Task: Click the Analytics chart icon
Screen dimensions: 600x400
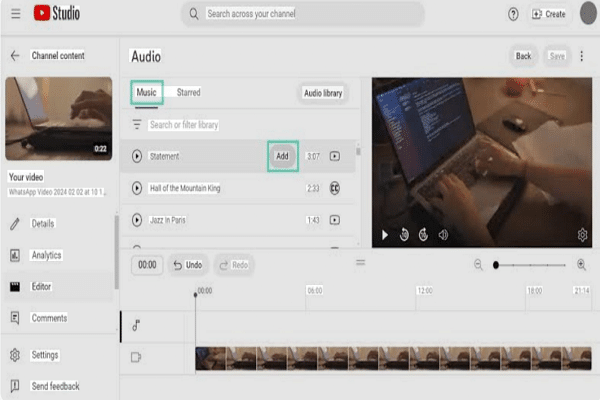Action: coord(15,255)
